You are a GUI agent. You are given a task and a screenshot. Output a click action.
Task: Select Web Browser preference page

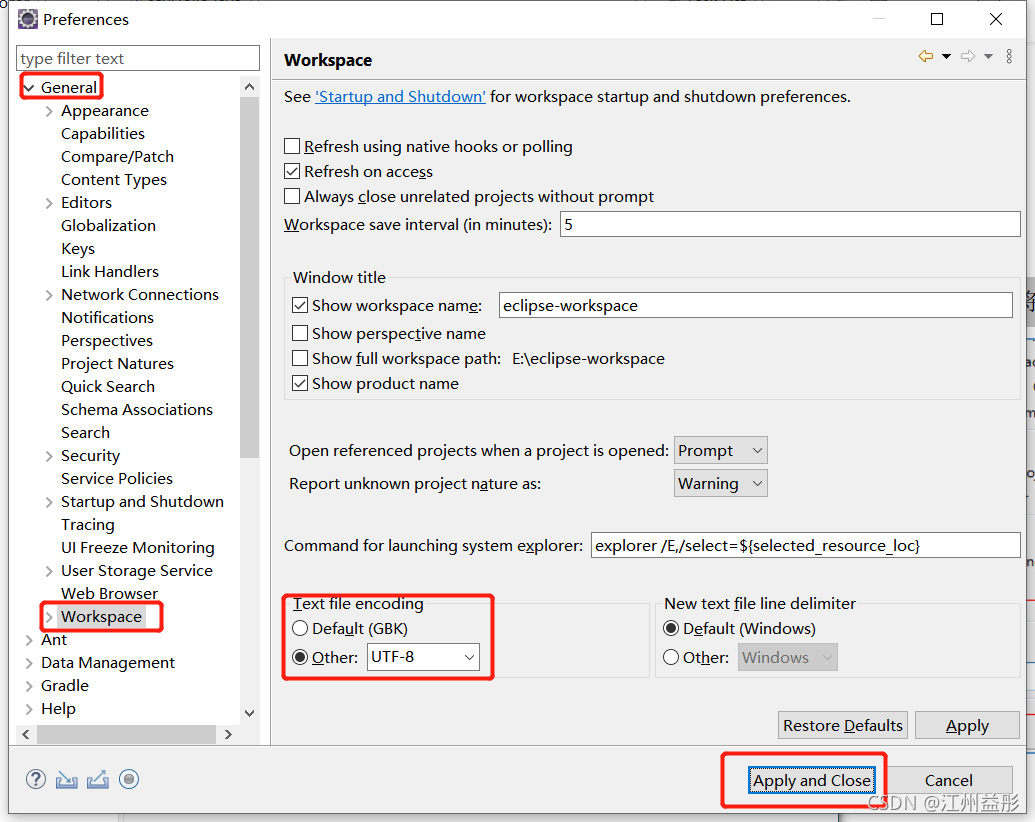tap(110, 593)
